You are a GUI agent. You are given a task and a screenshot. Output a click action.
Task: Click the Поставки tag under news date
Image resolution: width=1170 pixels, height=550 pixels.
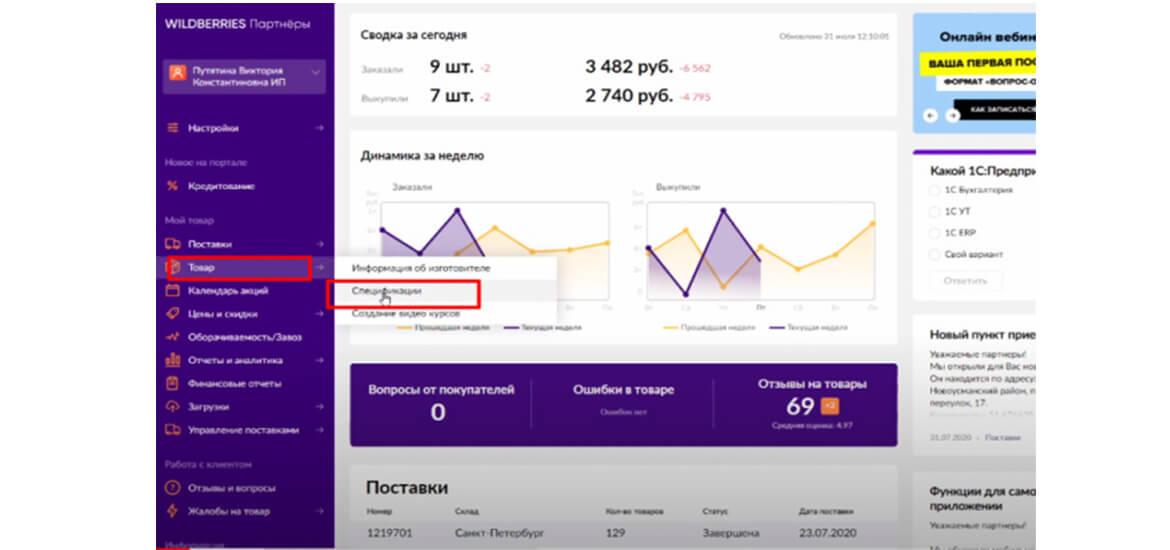point(1002,437)
